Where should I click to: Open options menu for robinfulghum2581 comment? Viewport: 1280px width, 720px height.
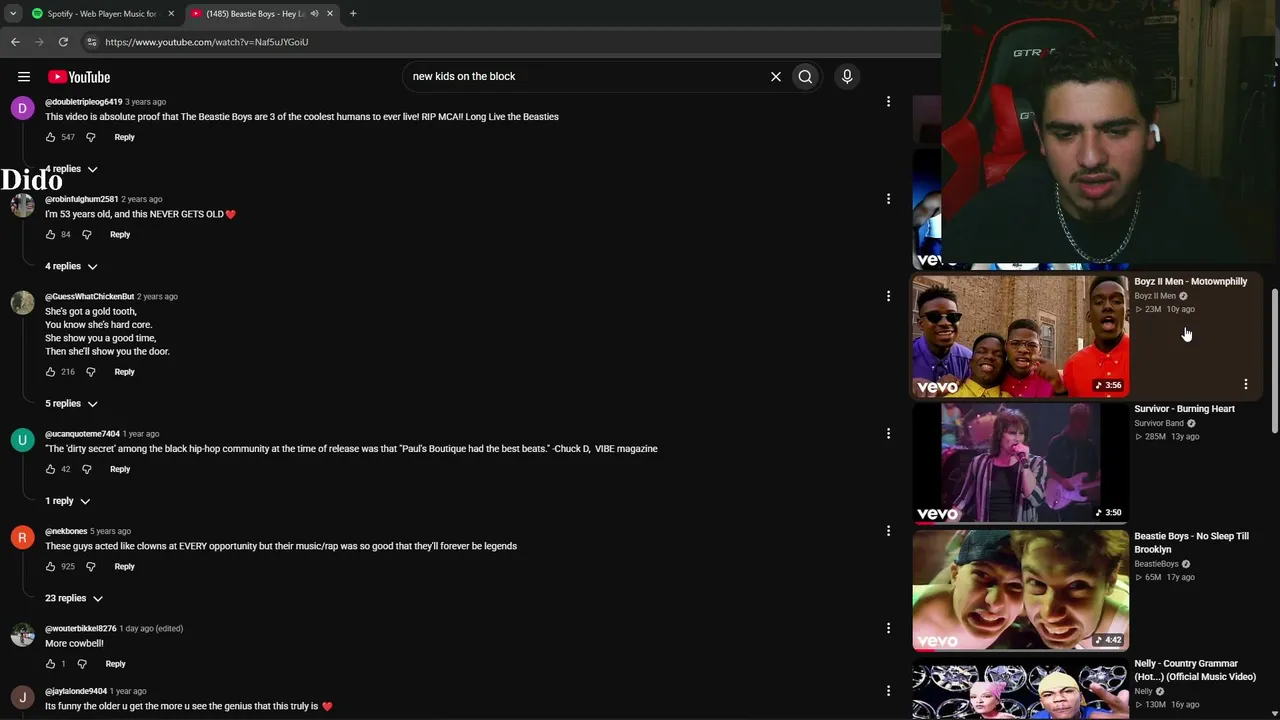888,199
